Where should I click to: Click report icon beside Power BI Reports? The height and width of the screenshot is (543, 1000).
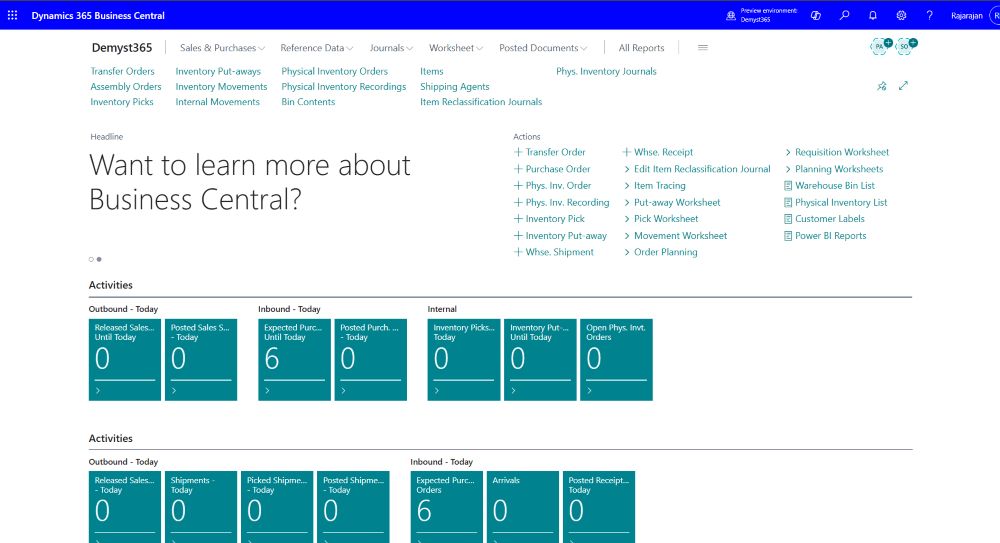click(788, 235)
